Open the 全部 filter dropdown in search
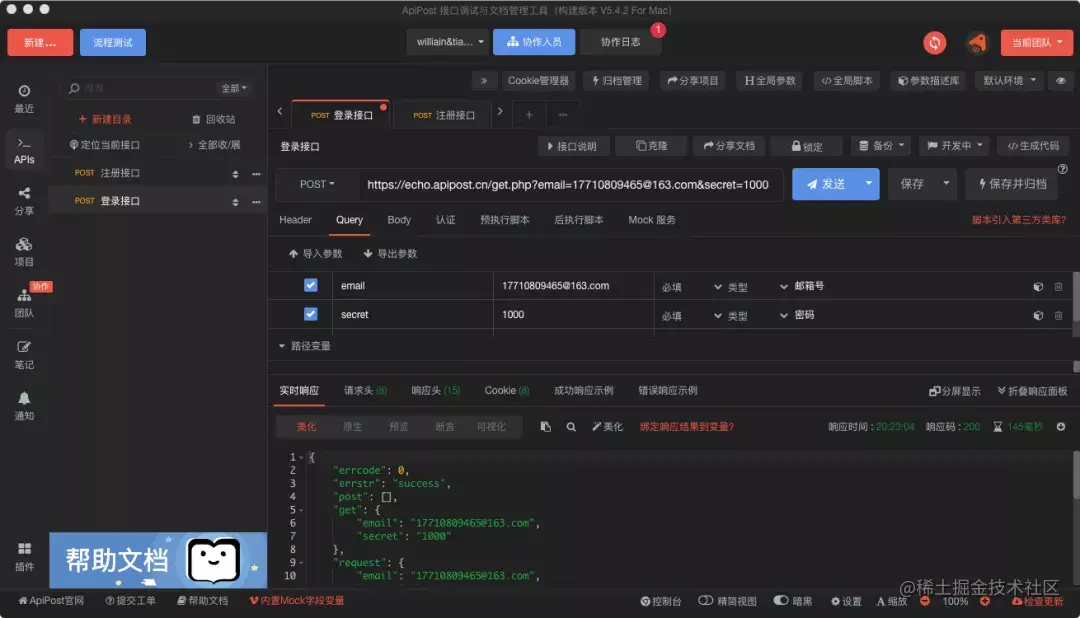This screenshot has width=1080, height=618. (x=233, y=88)
